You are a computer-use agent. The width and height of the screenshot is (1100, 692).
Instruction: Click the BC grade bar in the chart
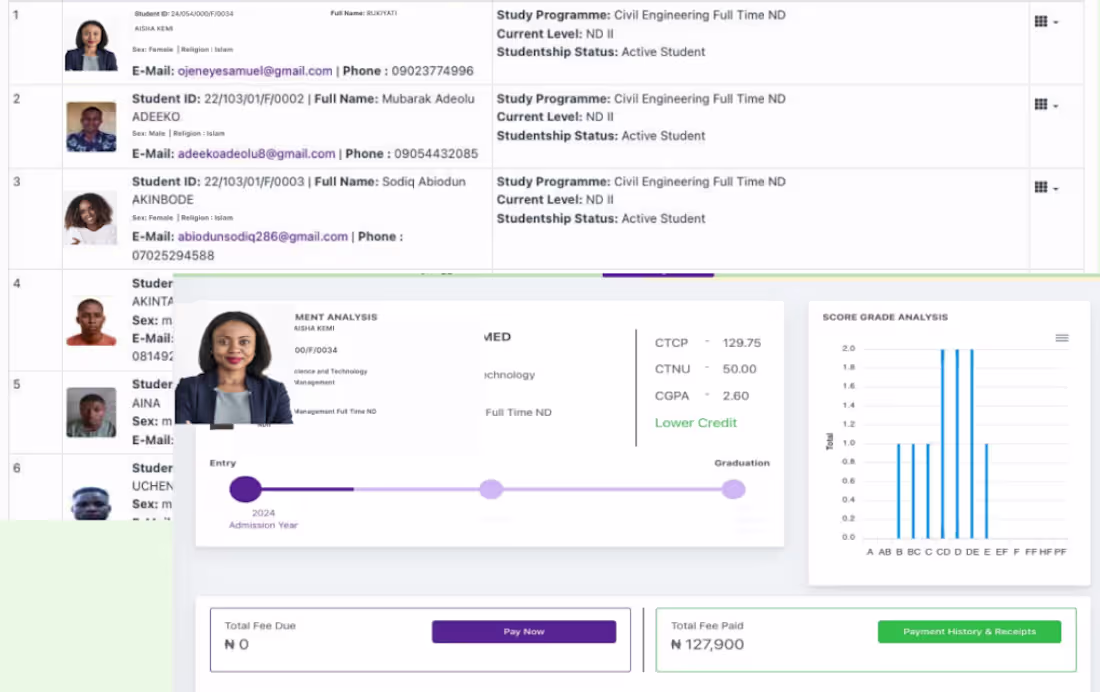[913, 491]
